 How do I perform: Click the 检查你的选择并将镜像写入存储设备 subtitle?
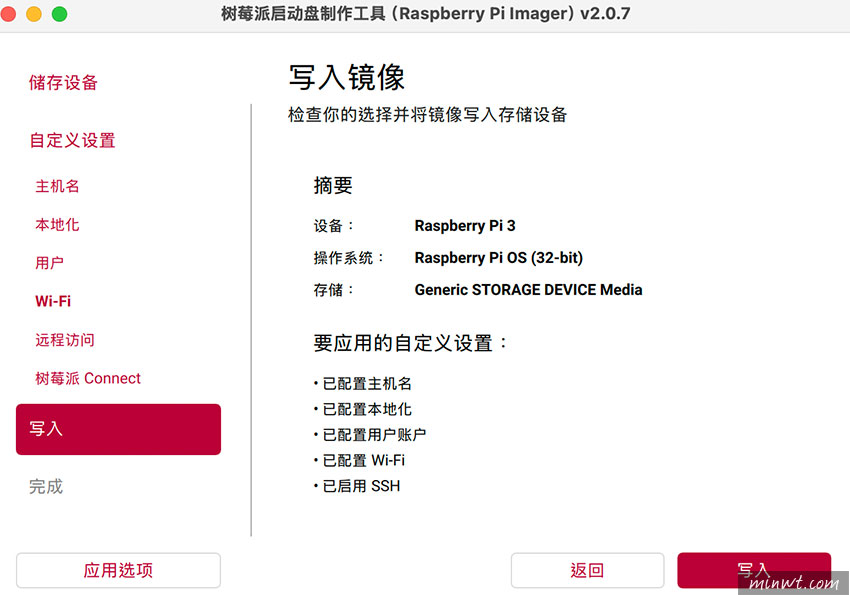pyautogui.click(x=427, y=115)
